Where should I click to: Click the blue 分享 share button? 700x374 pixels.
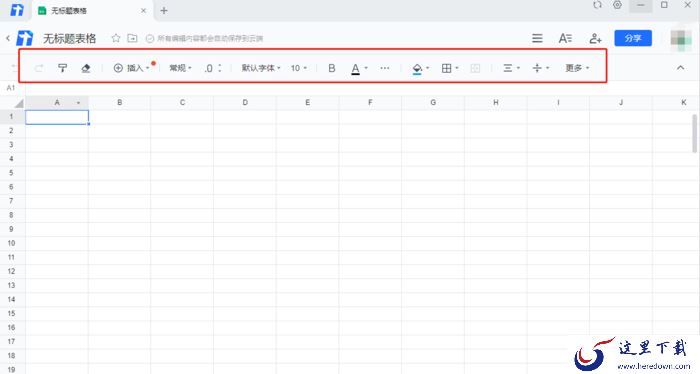pos(633,38)
